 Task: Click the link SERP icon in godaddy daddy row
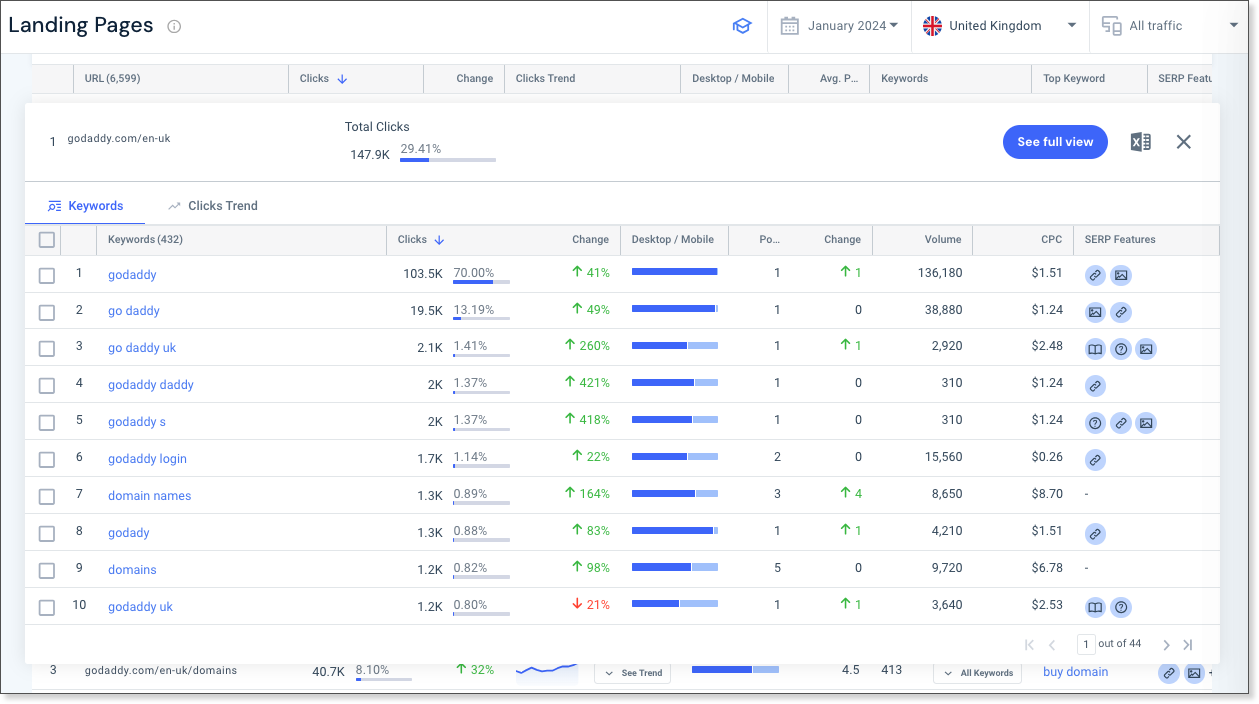1096,386
